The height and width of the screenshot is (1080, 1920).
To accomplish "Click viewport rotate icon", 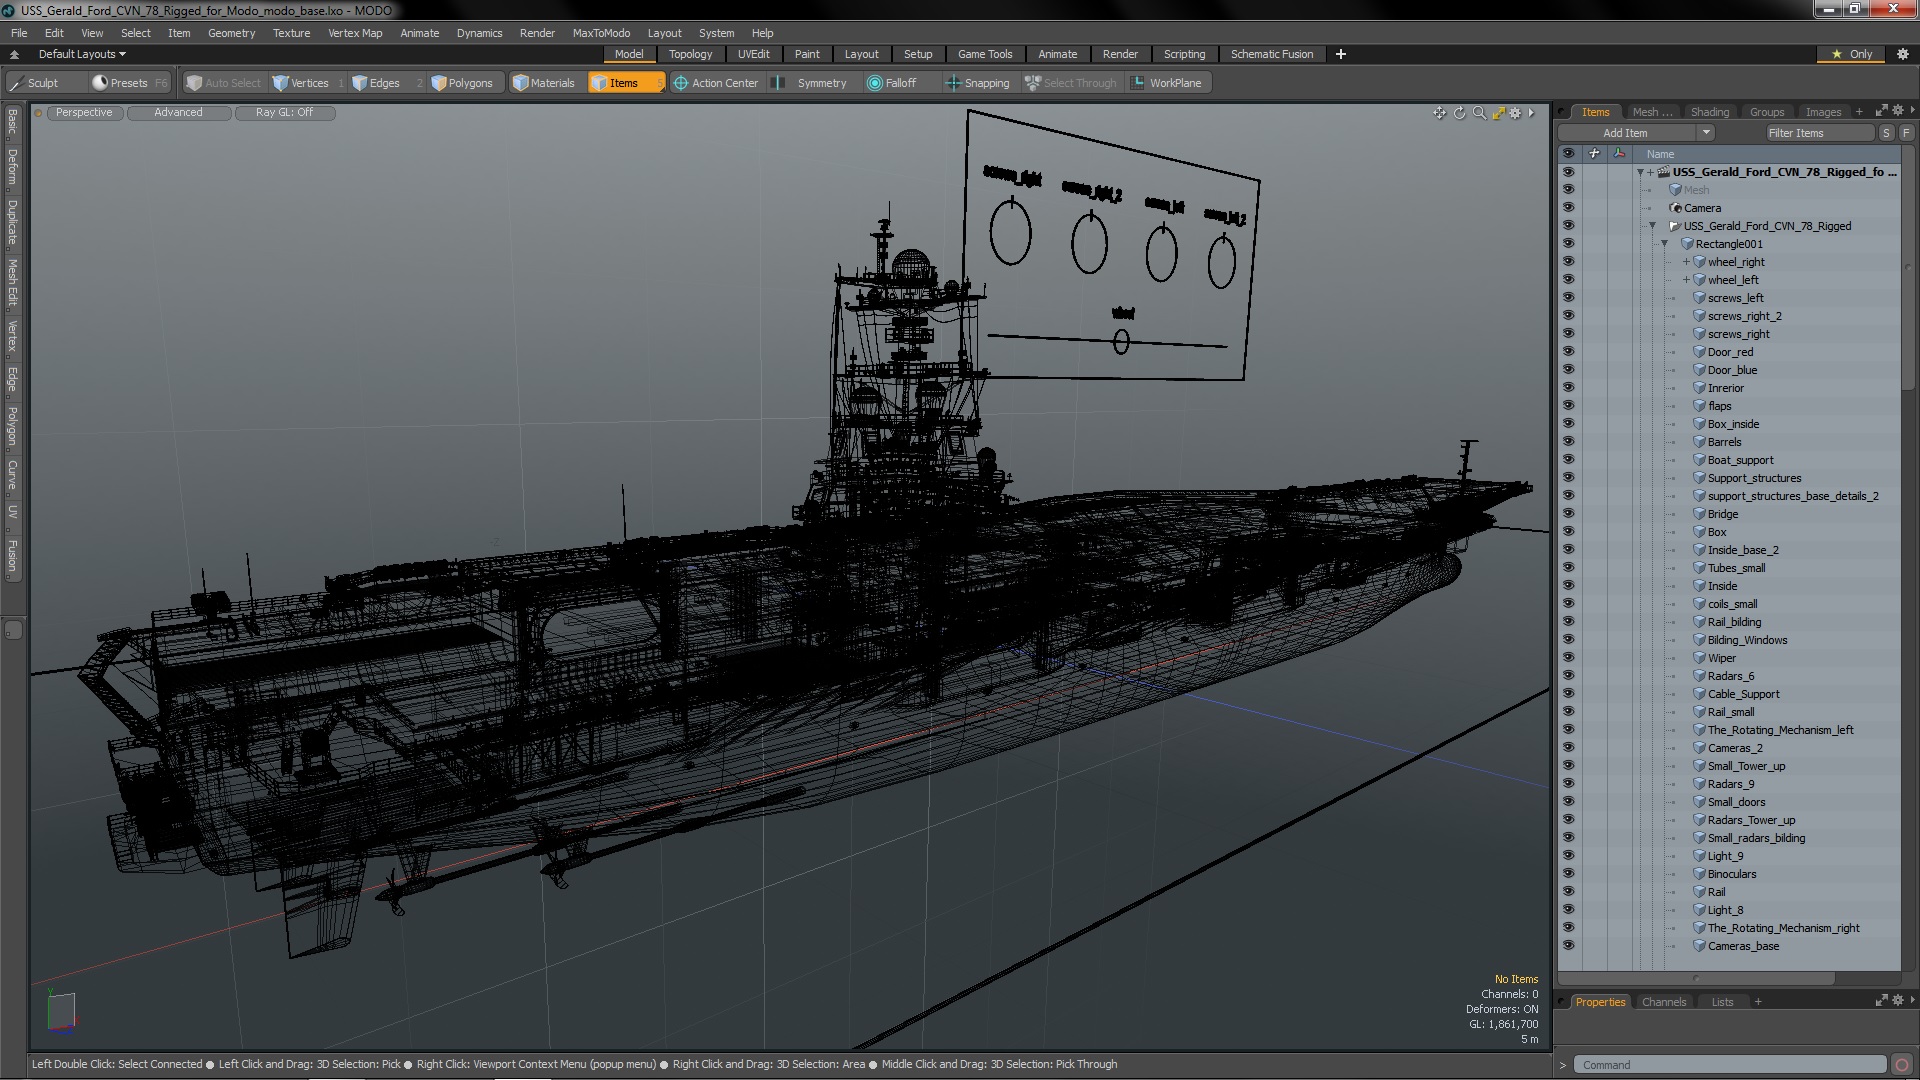I will click(x=1459, y=113).
